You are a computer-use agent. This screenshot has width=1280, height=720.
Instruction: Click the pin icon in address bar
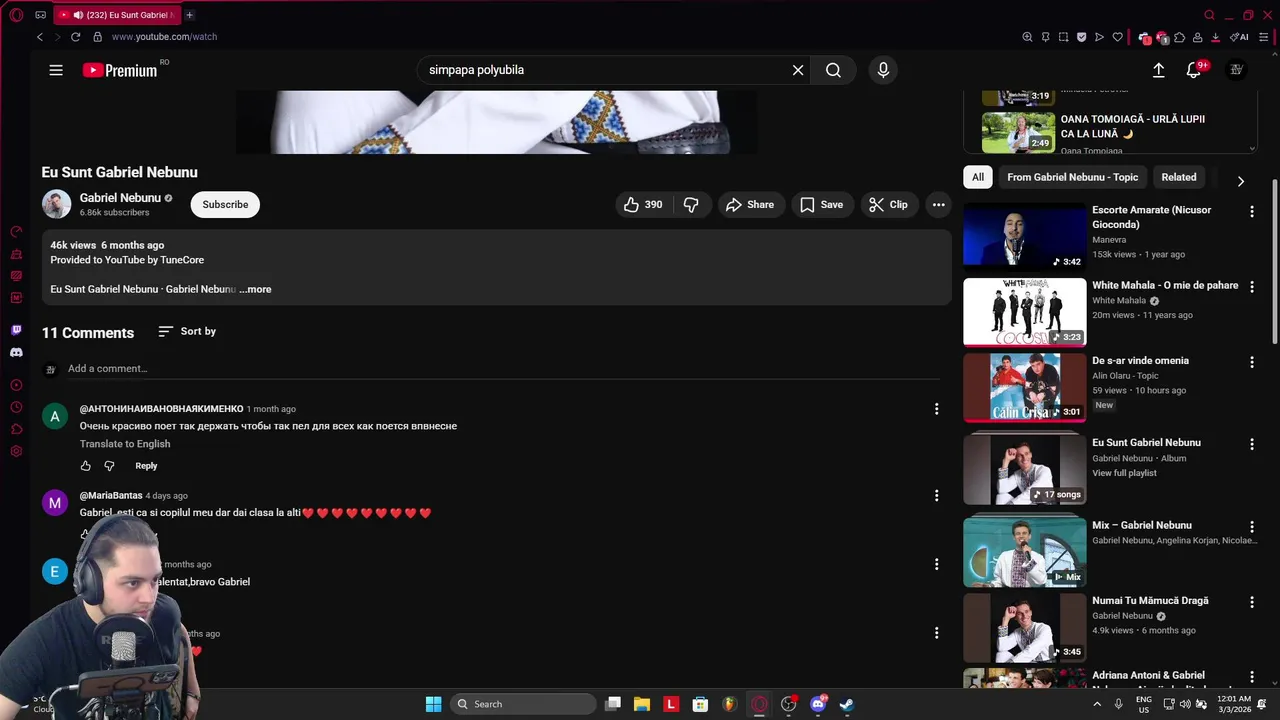1045,37
